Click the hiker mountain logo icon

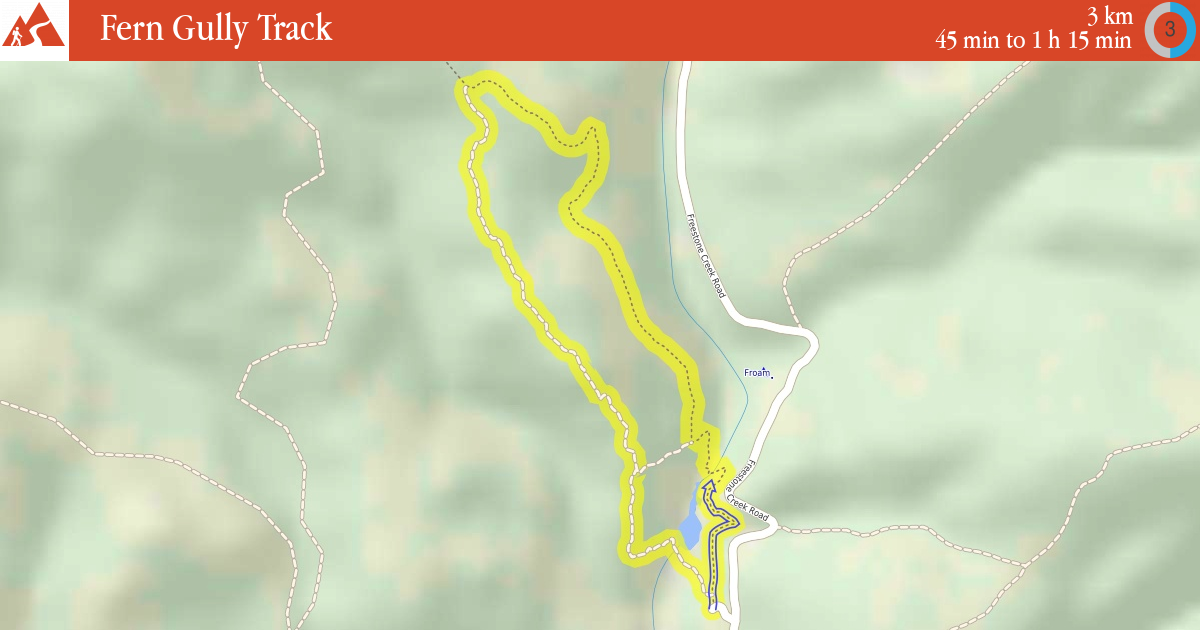click(33, 28)
